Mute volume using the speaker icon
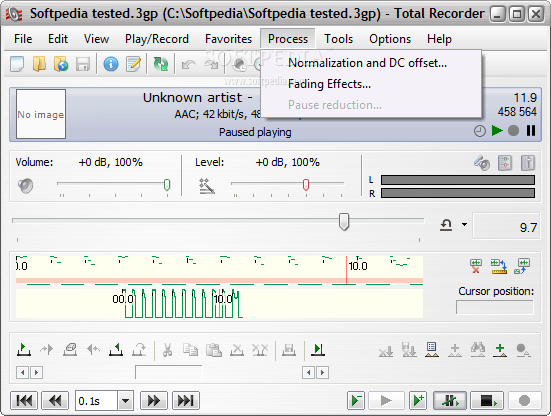Screen dimensions: 551x416 click(26, 186)
